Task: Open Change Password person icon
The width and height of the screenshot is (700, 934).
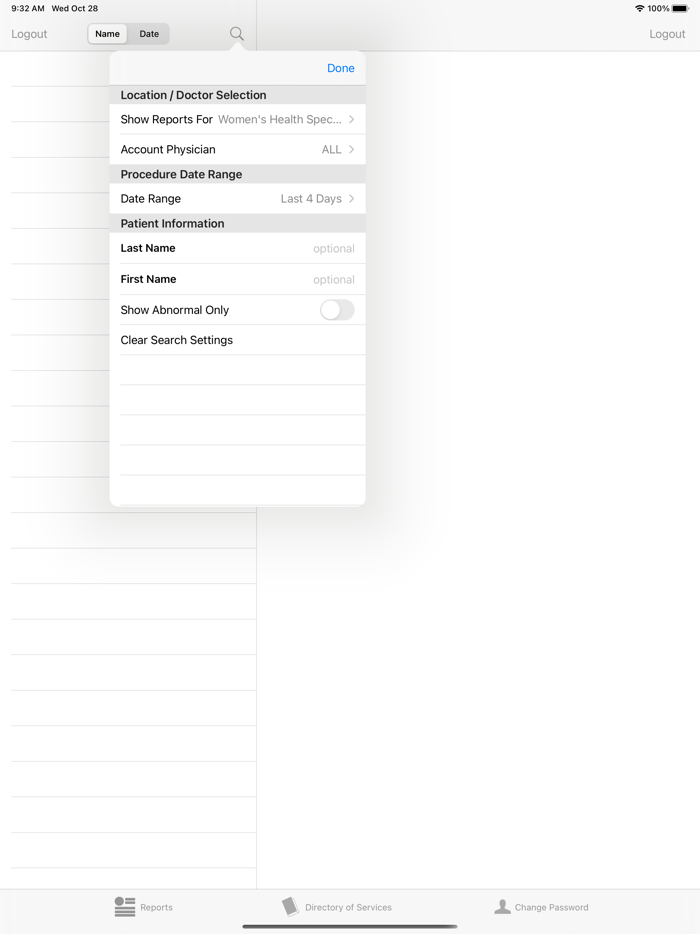Action: point(502,907)
